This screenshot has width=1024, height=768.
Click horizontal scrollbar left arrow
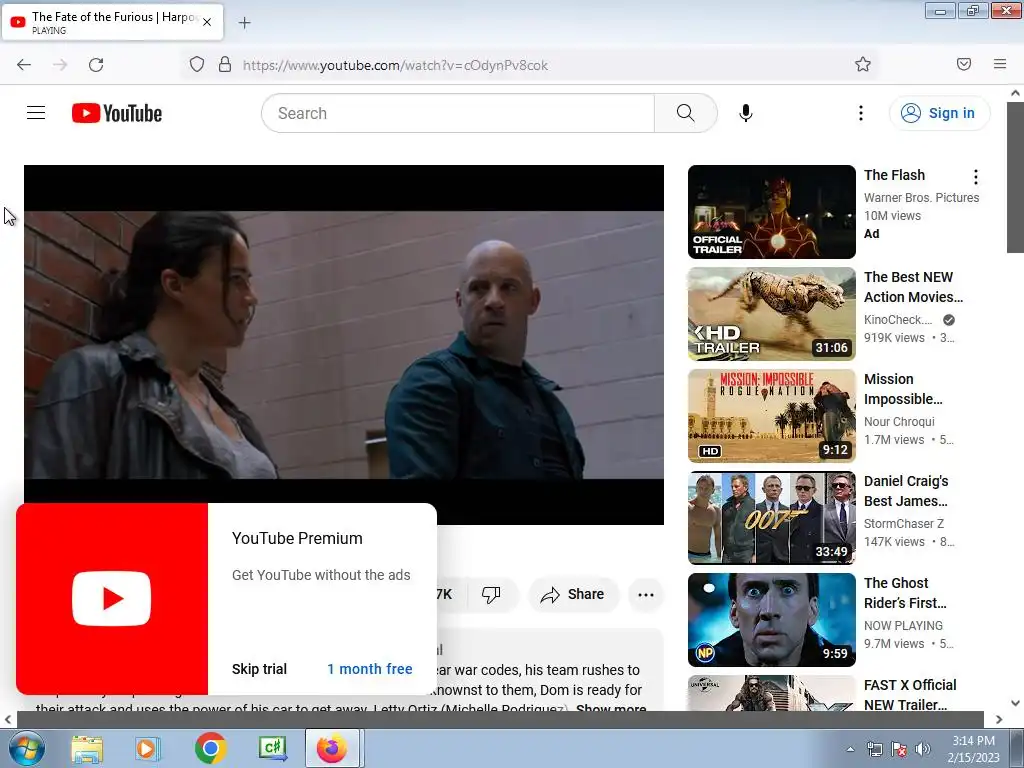point(7,719)
